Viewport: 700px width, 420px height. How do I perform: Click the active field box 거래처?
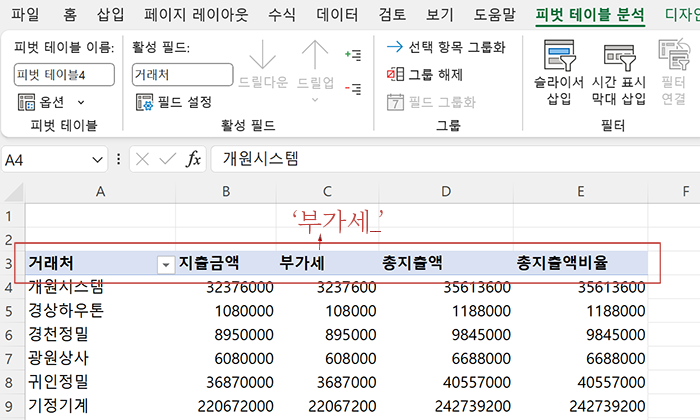tap(182, 75)
